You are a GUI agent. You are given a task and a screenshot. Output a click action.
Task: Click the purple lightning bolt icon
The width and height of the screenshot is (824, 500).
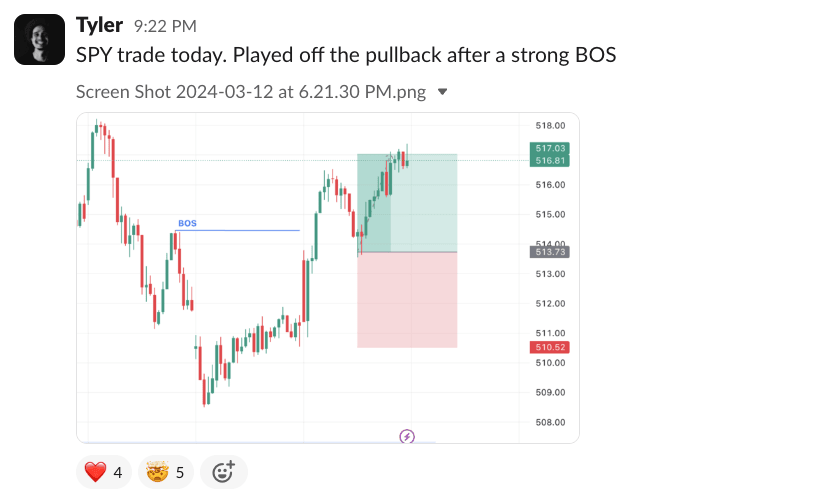click(x=407, y=436)
